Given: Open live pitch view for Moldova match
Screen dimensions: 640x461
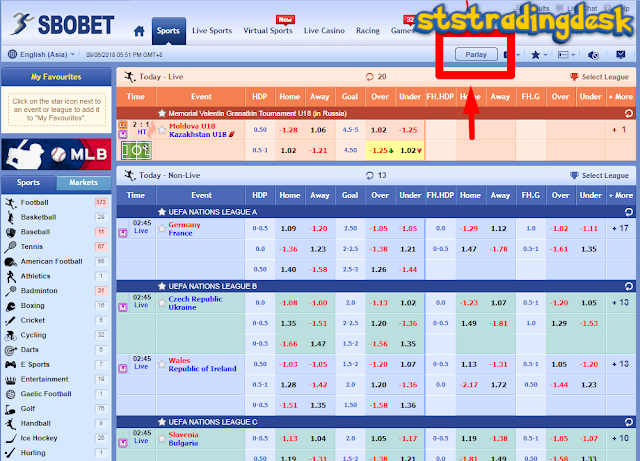Looking at the screenshot, I should click(x=136, y=150).
